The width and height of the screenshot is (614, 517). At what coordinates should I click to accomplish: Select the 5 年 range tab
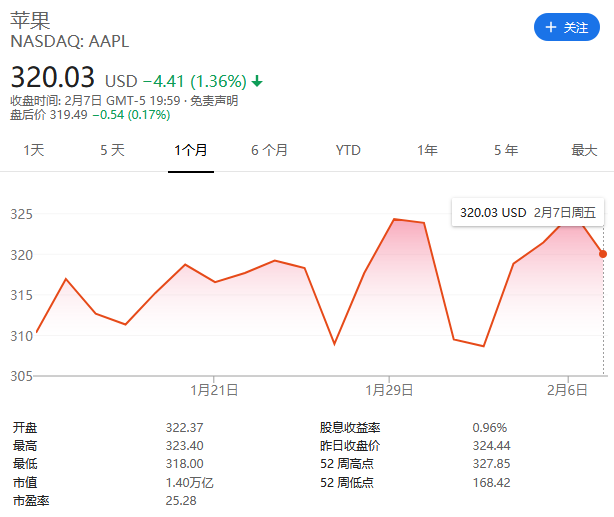coord(505,150)
